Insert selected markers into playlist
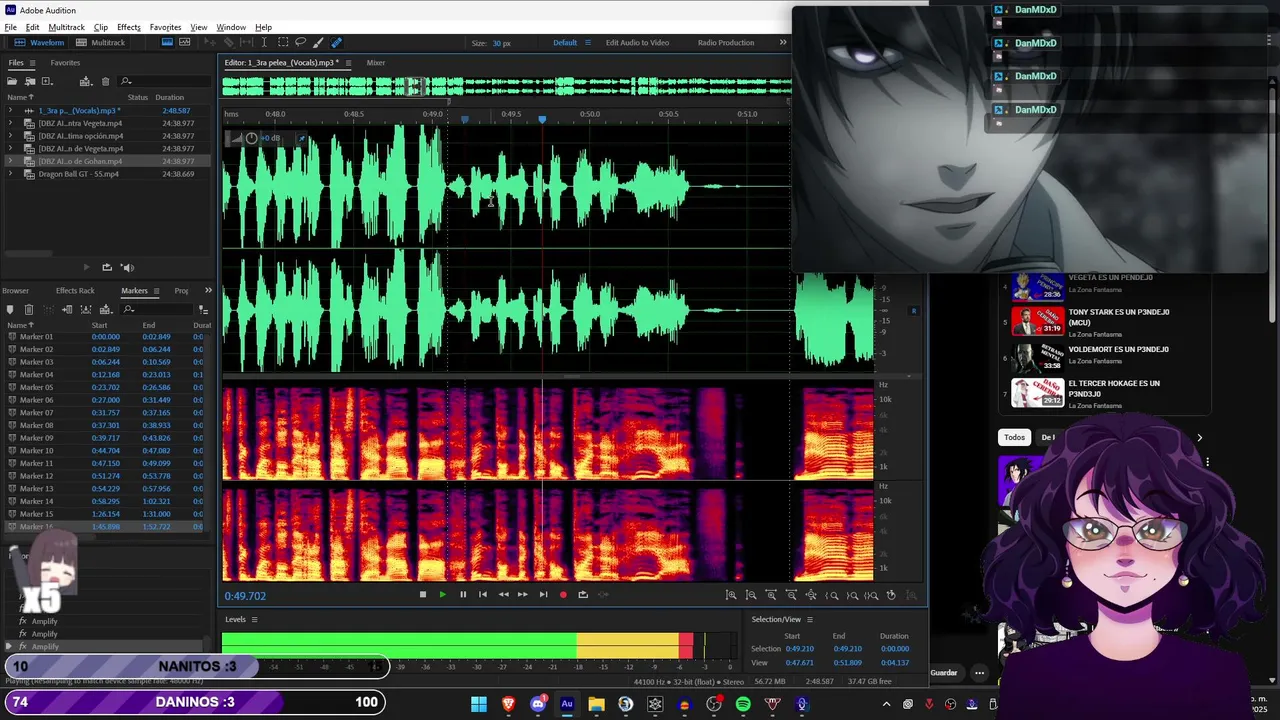The height and width of the screenshot is (720, 1280). click(67, 309)
